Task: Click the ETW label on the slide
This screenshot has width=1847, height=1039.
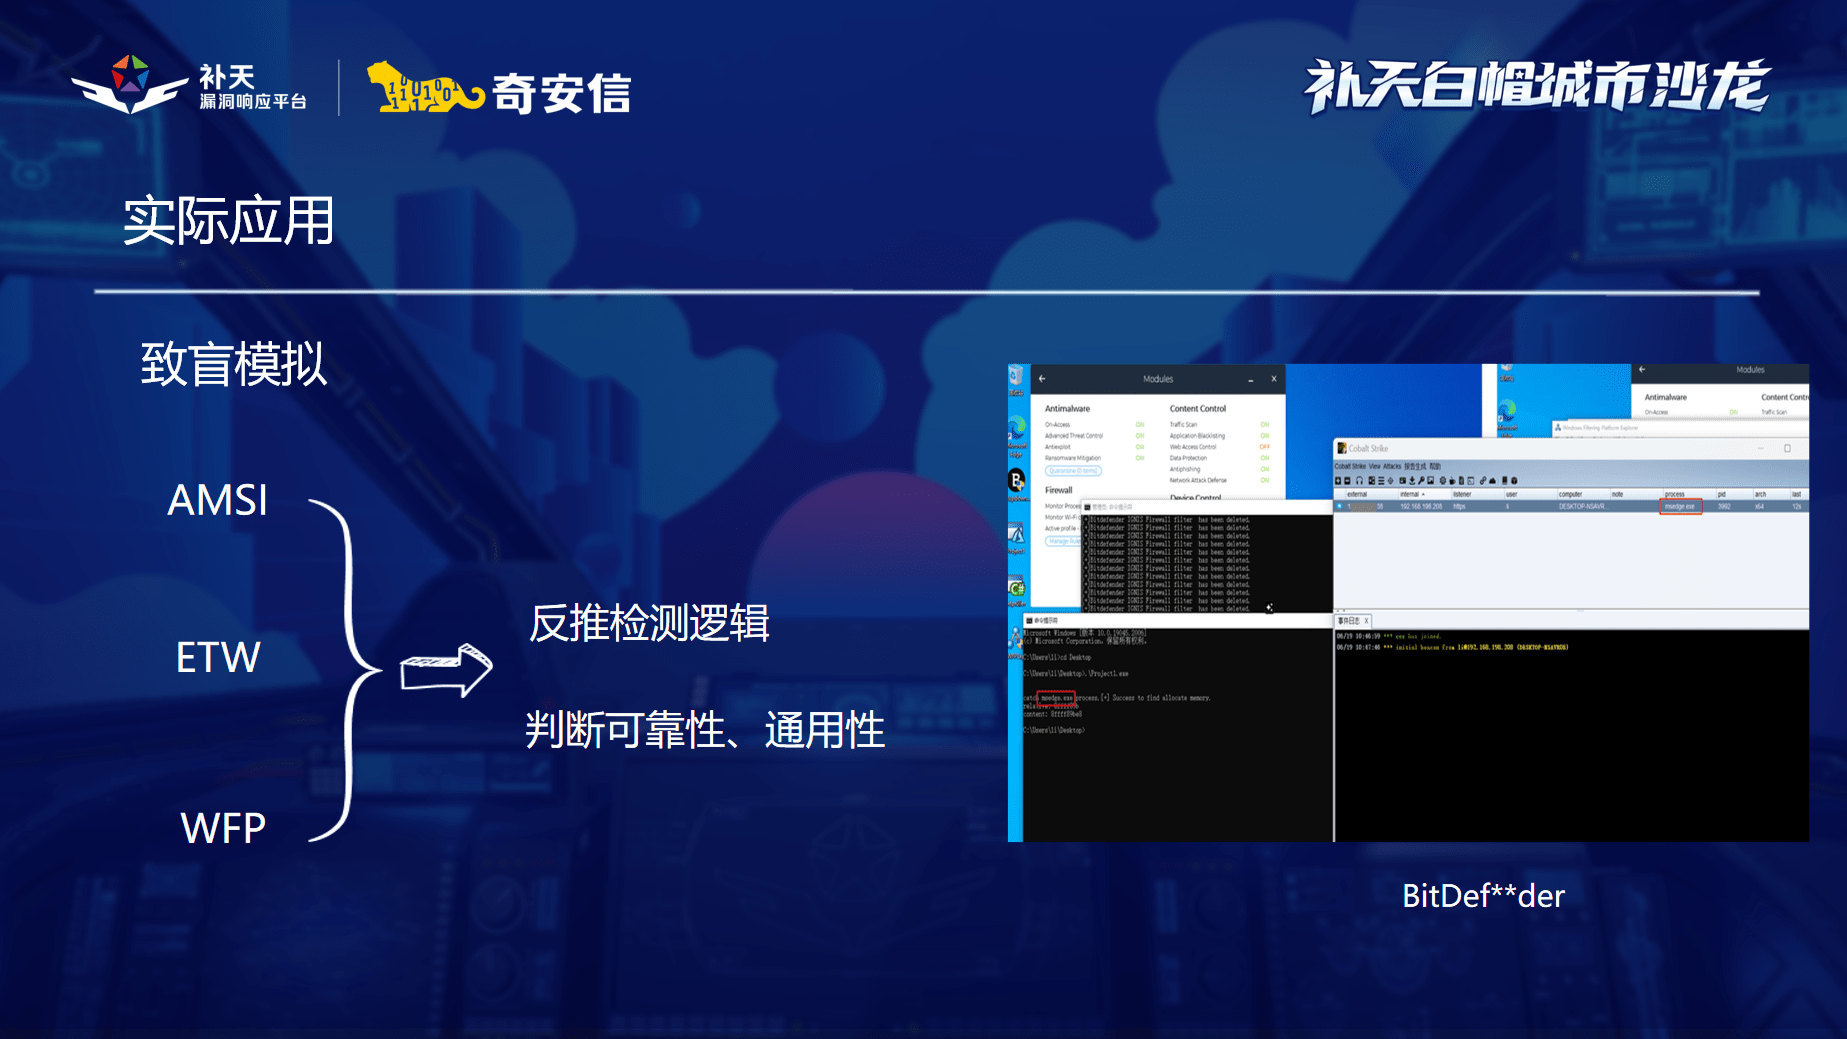Action: 218,657
